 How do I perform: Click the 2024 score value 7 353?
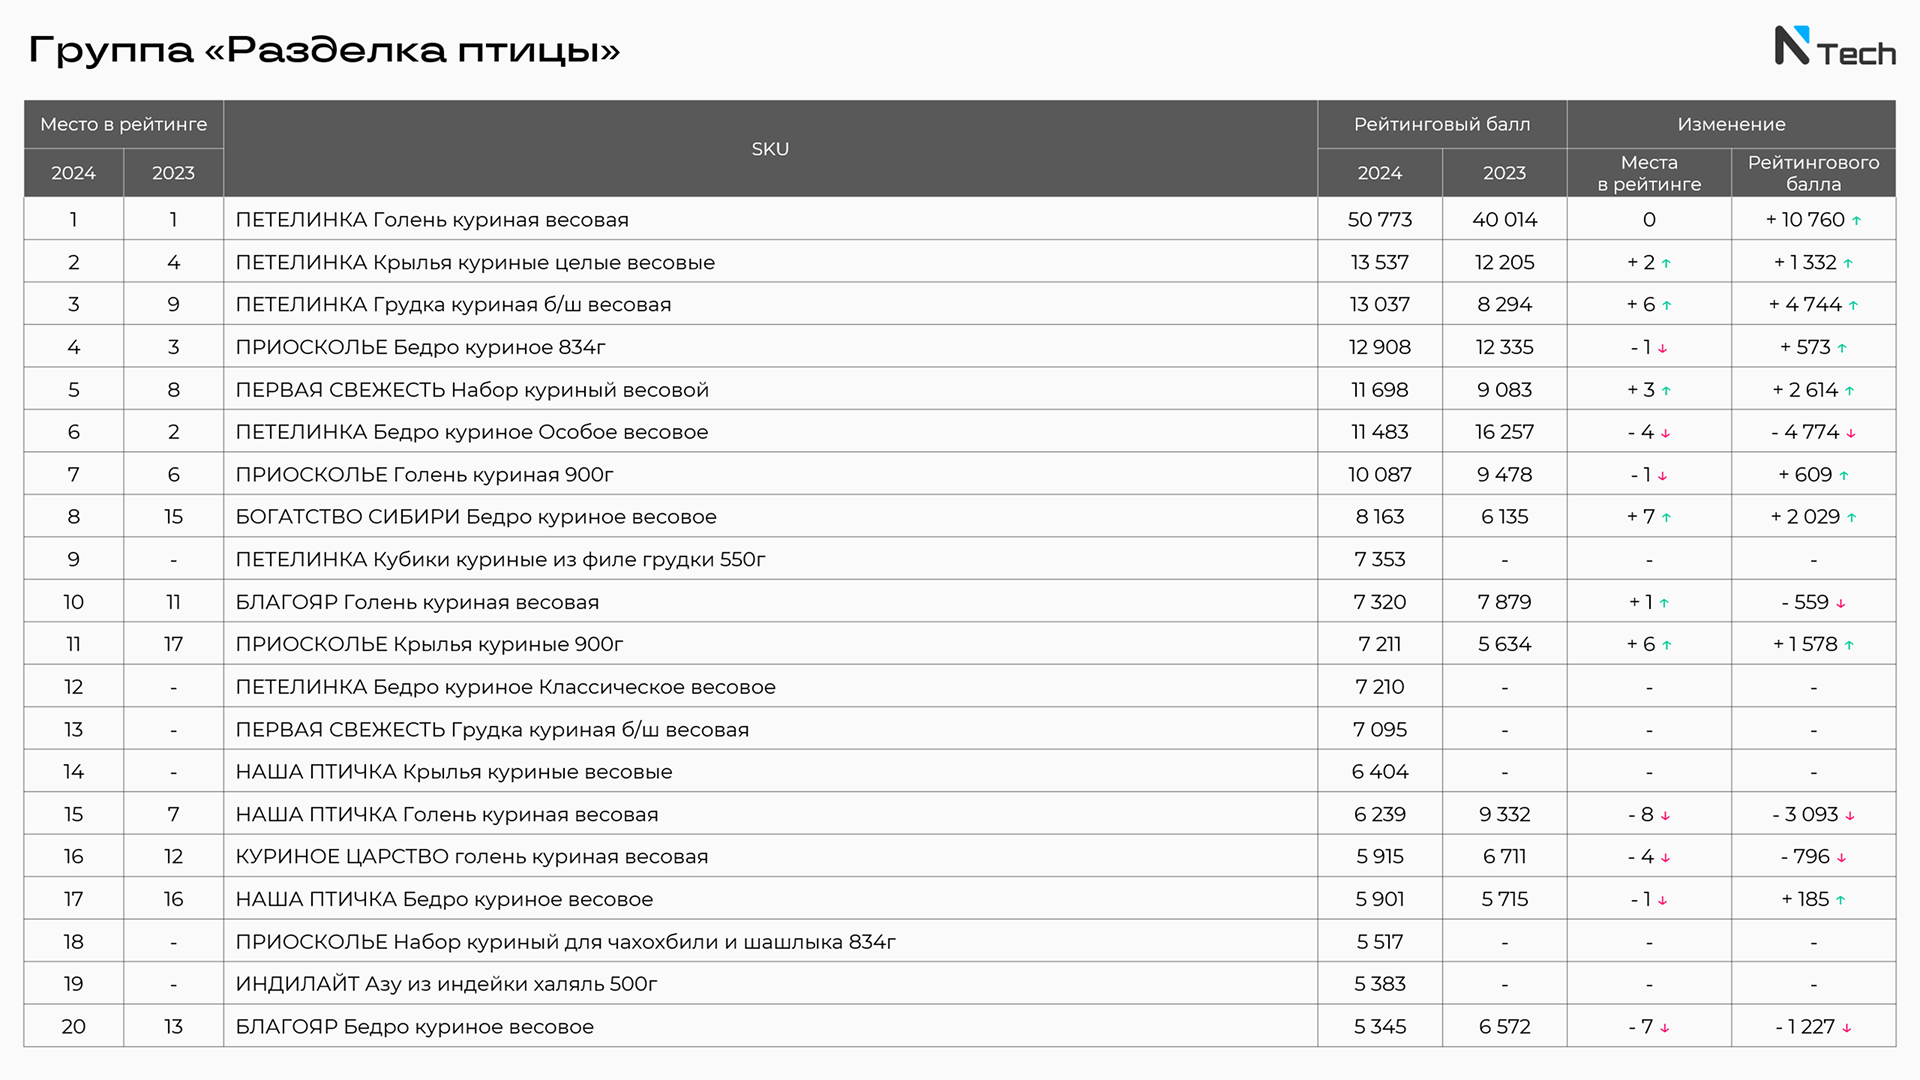tap(1380, 559)
